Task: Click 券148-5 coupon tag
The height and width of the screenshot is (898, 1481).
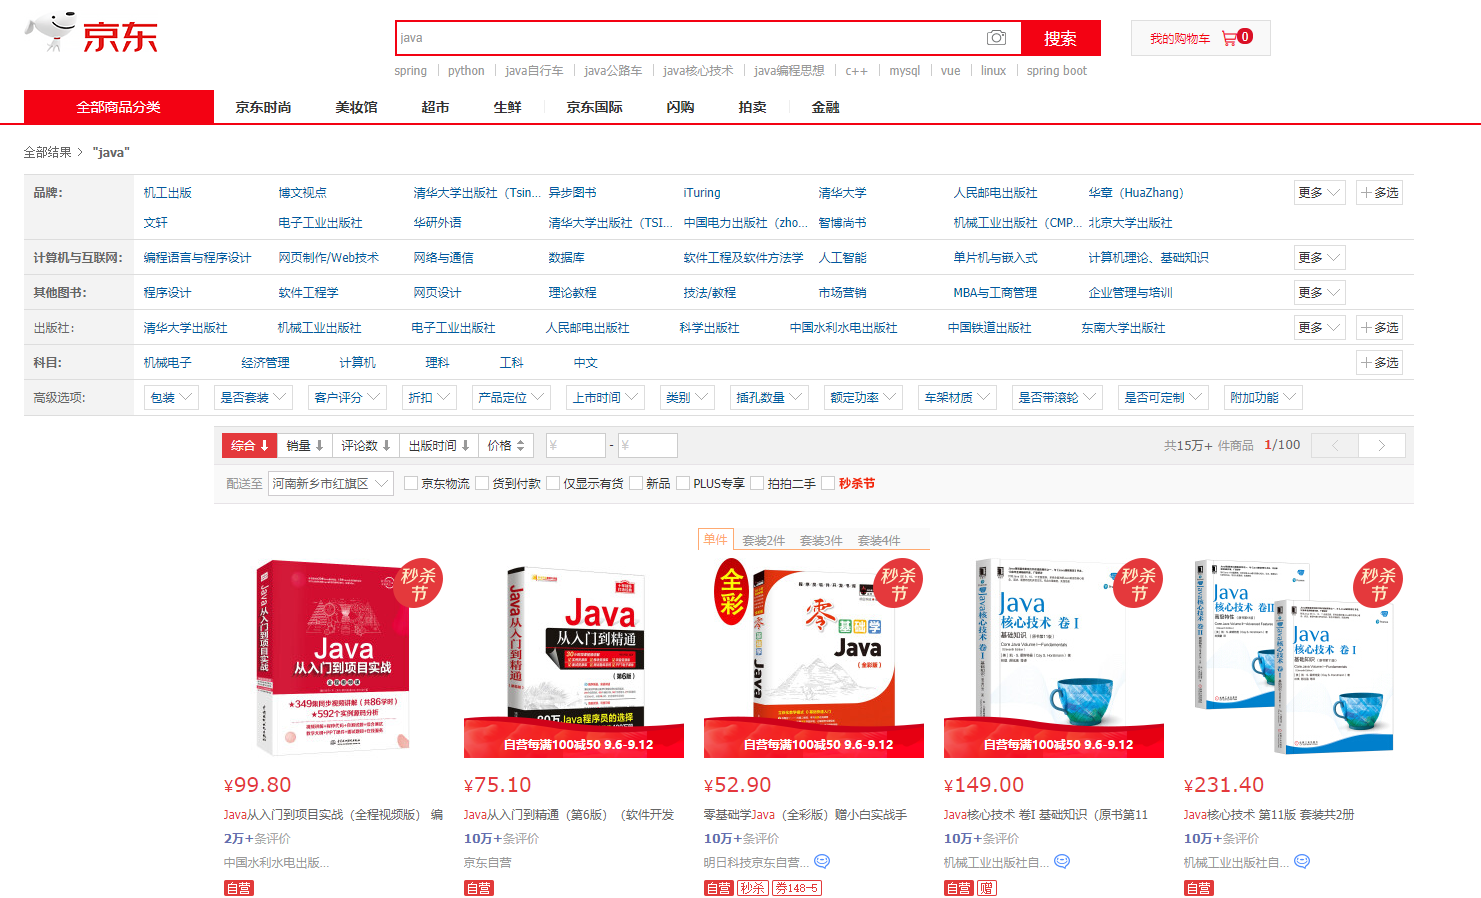Action: click(x=797, y=888)
